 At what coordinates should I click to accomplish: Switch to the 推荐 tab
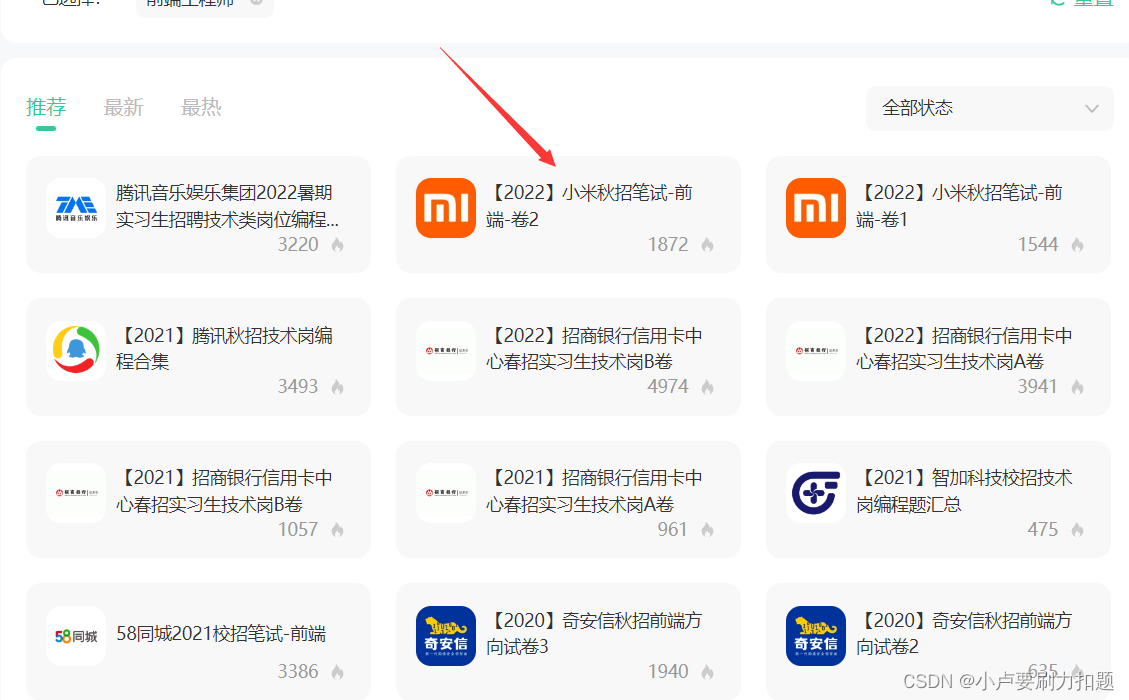coord(46,107)
